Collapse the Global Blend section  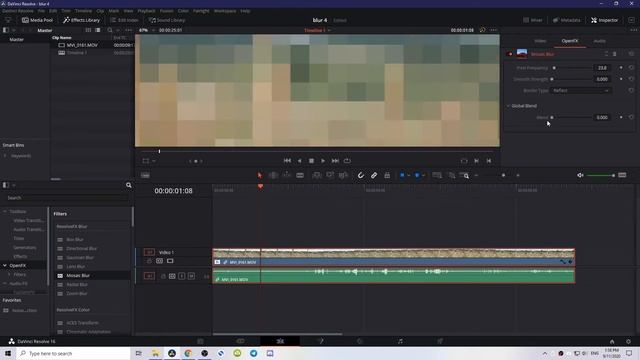click(508, 106)
